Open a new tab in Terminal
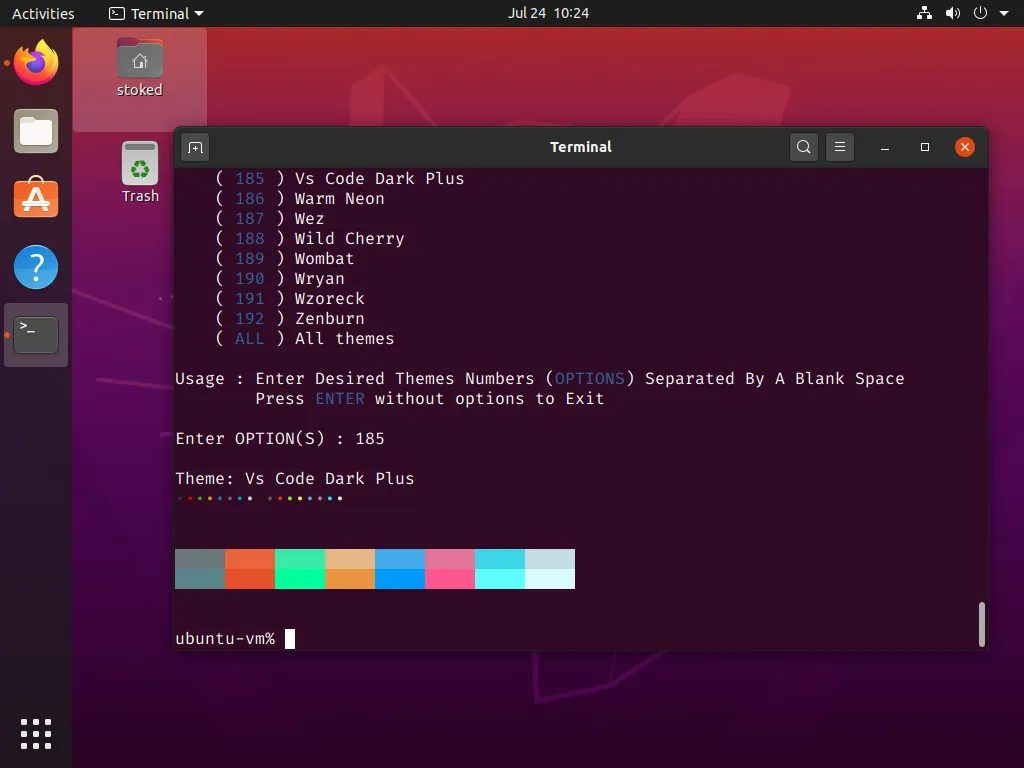This screenshot has height=768, width=1024. [x=195, y=148]
